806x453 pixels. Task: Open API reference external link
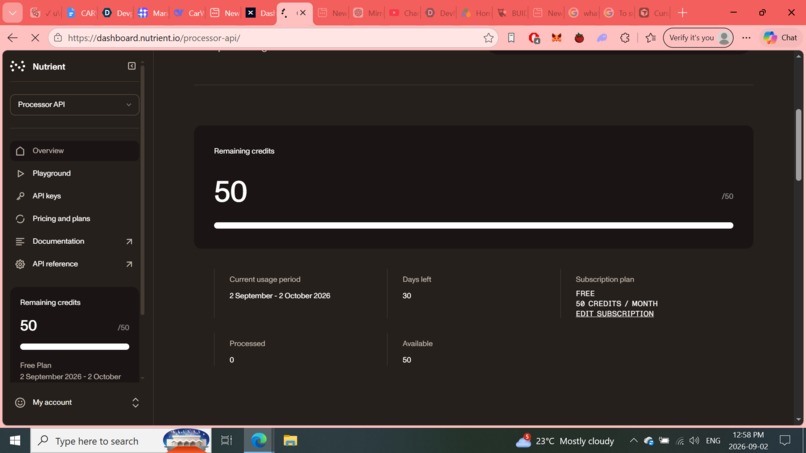[x=75, y=264]
